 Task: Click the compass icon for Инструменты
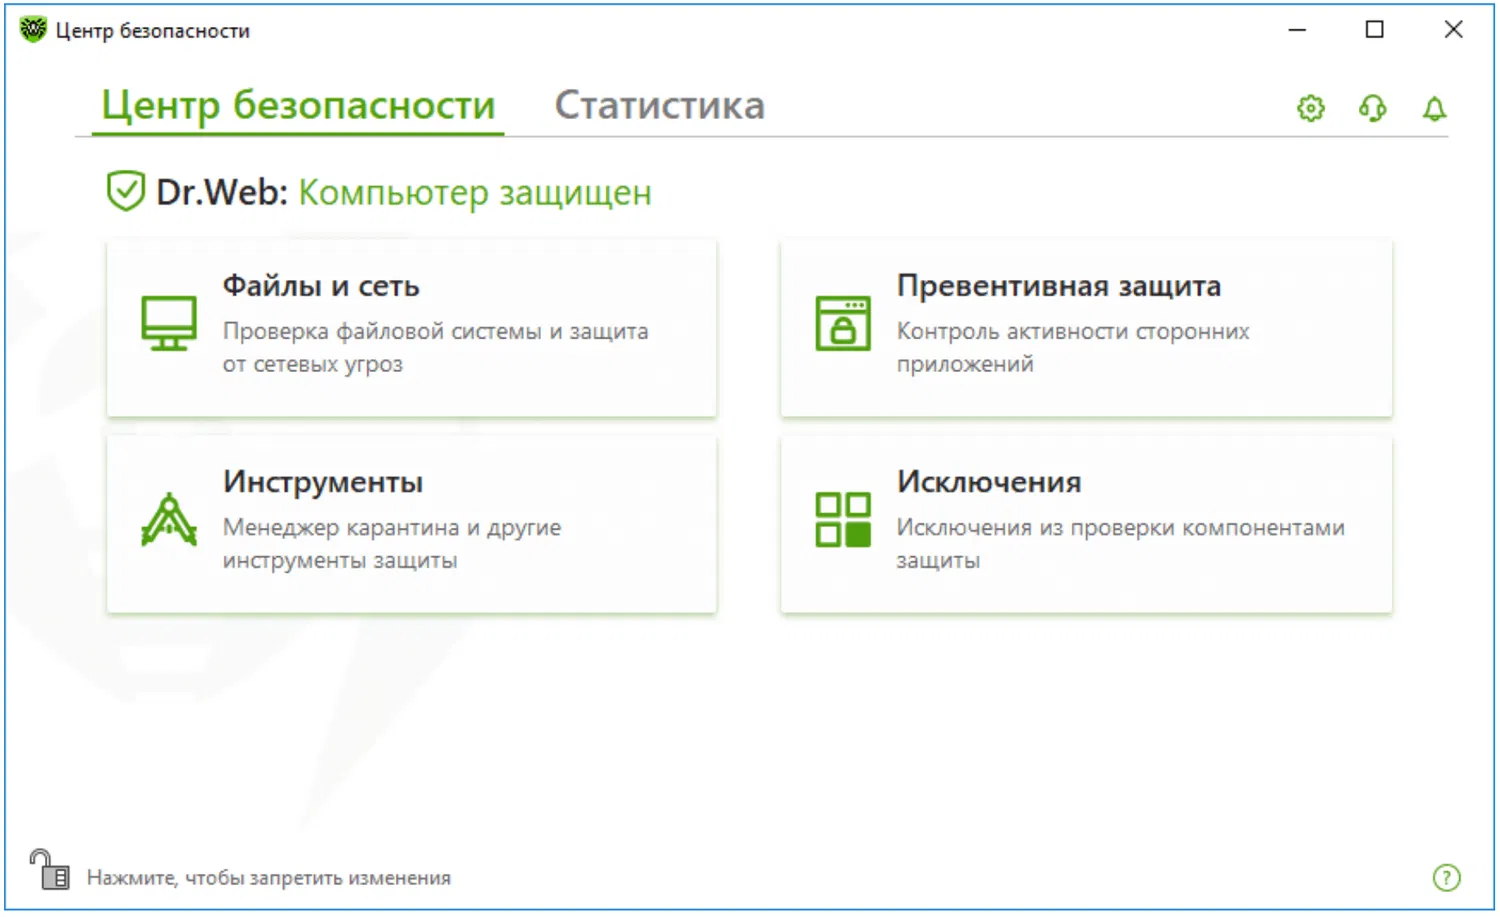[x=169, y=519]
